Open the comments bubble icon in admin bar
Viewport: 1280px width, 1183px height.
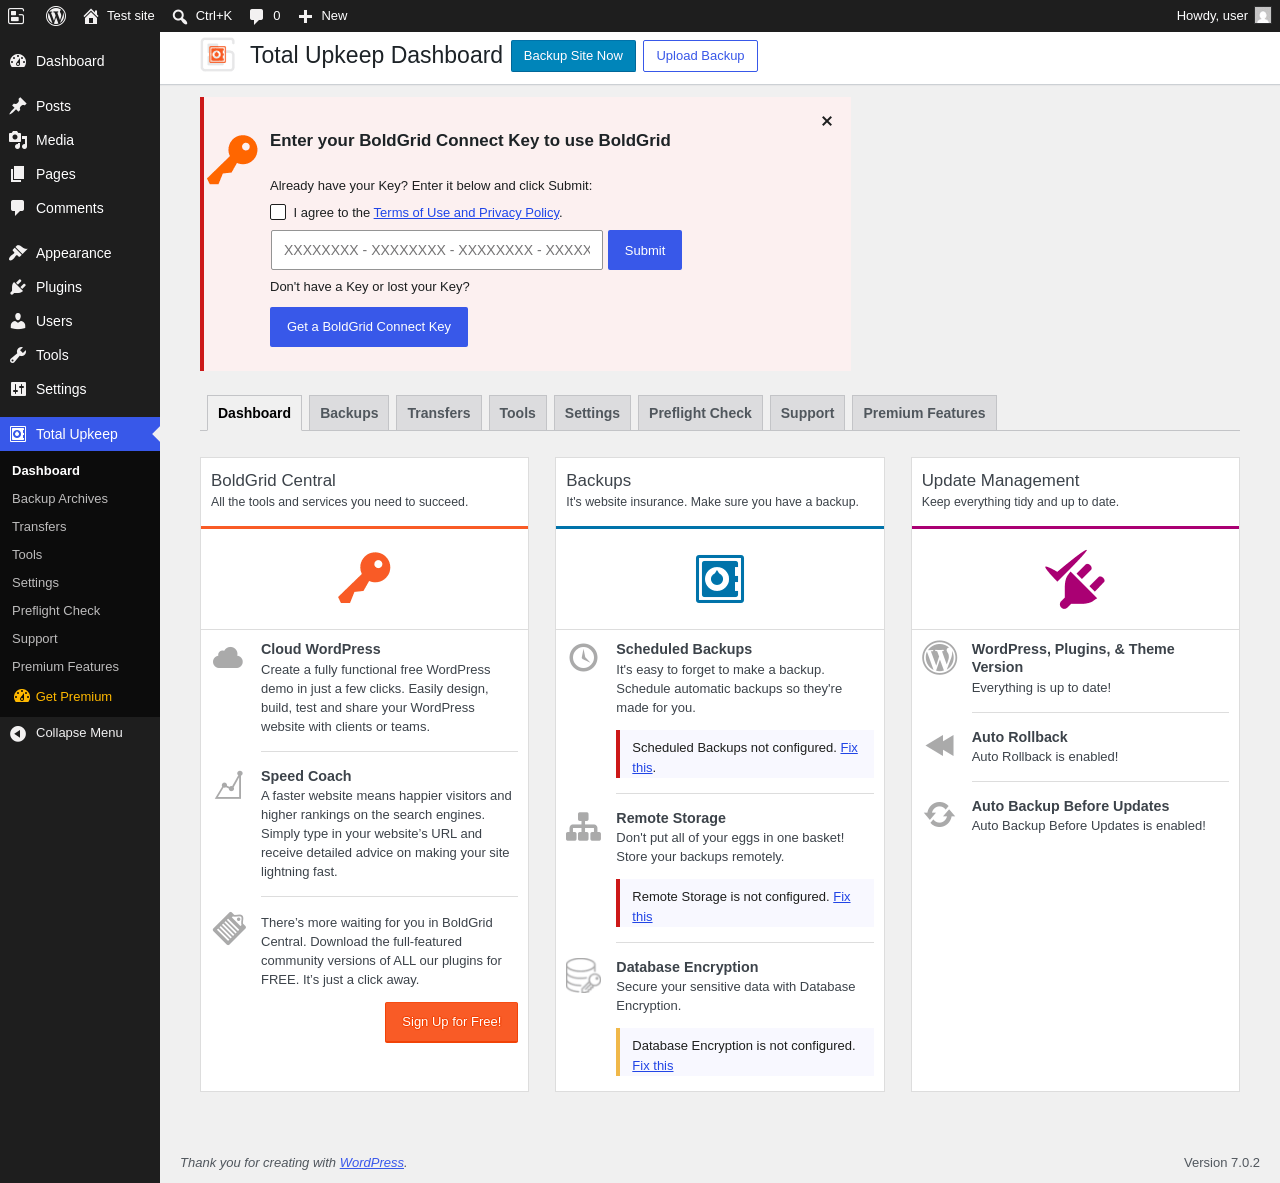[257, 16]
